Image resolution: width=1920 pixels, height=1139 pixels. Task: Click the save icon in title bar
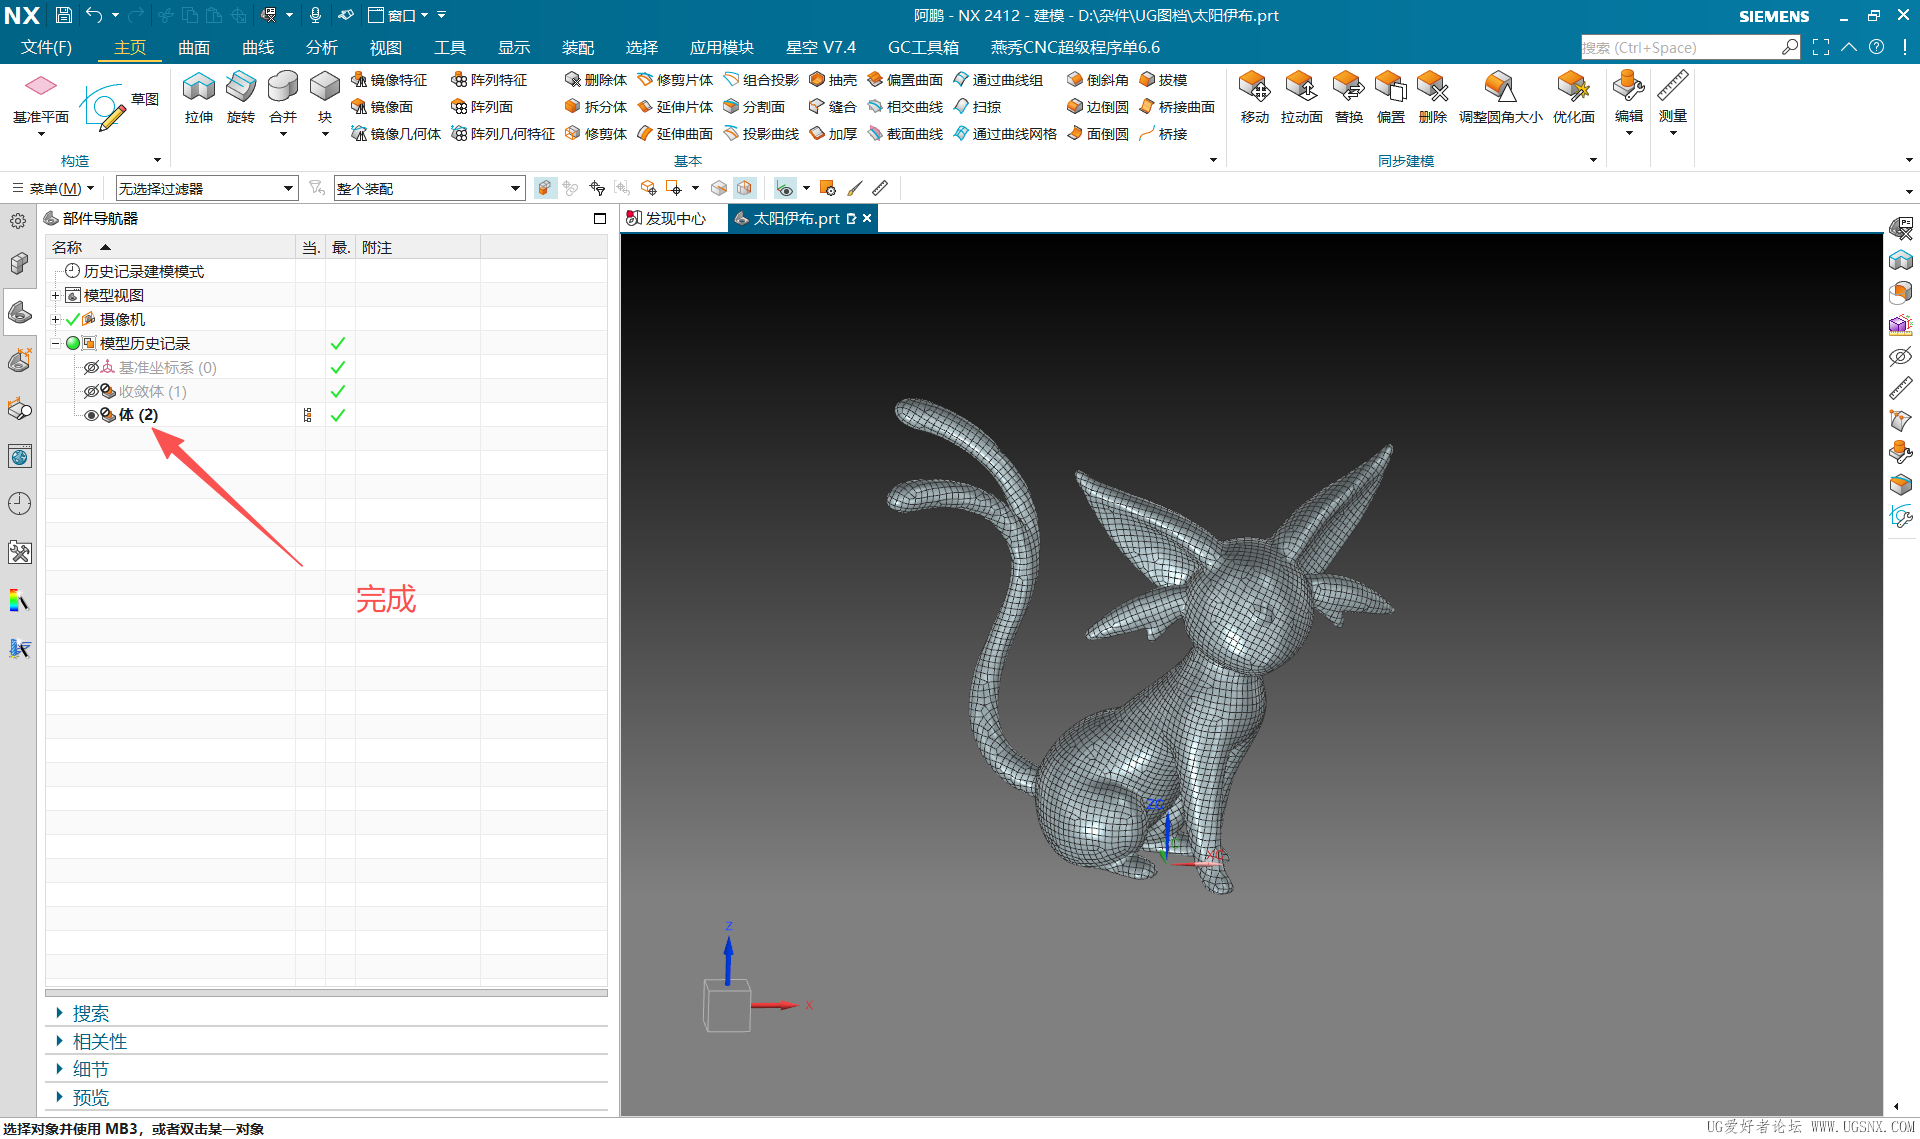(64, 15)
